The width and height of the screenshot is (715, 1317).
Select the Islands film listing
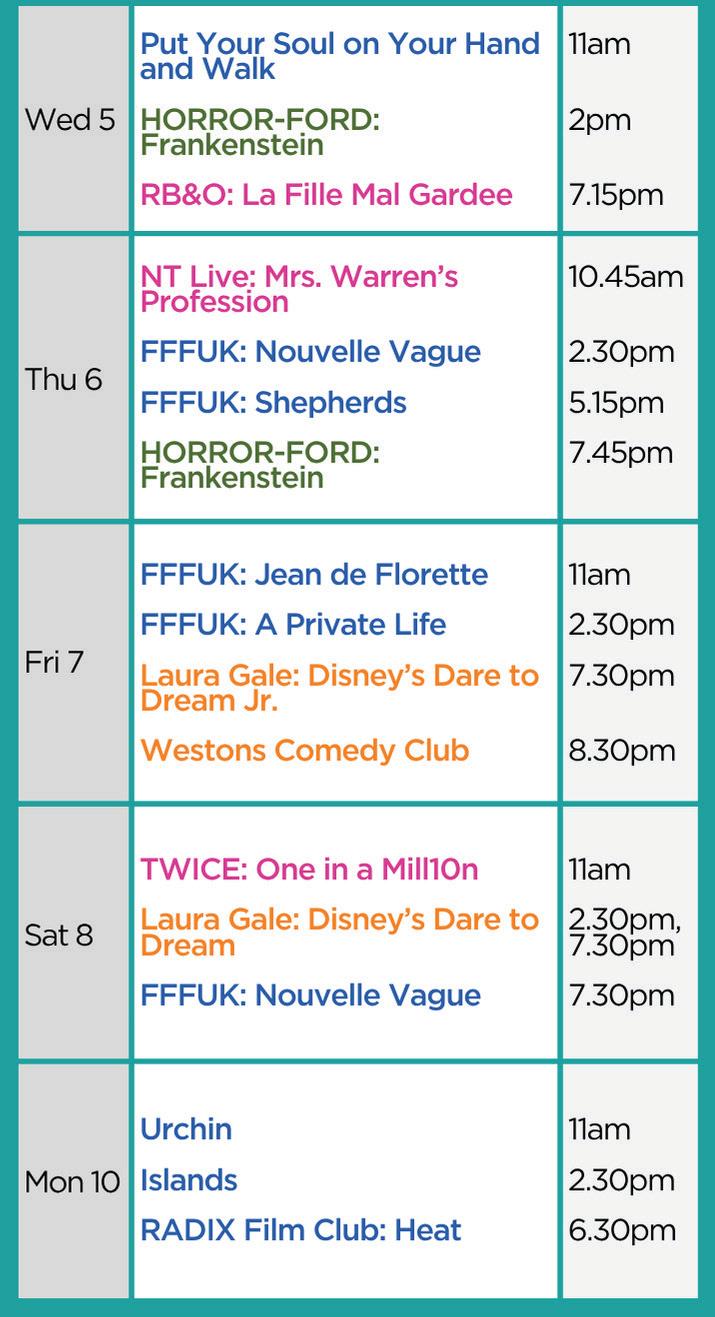(189, 1180)
